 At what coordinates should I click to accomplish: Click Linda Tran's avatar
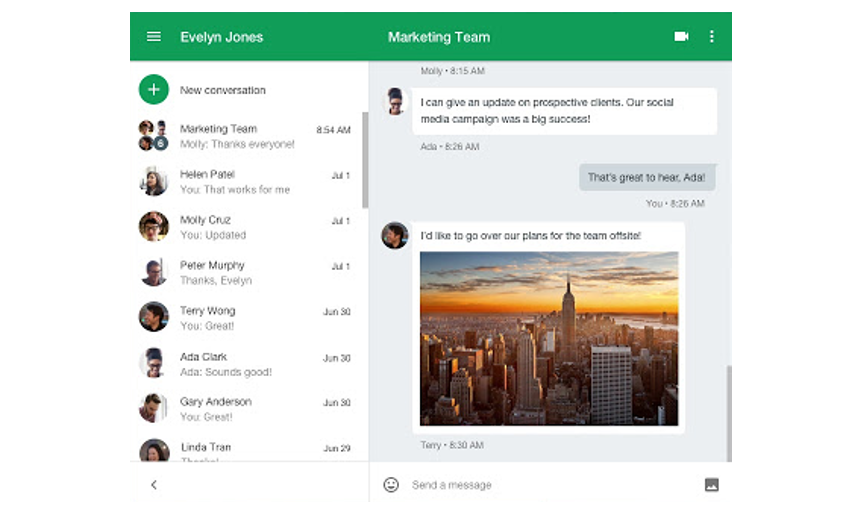(x=154, y=450)
